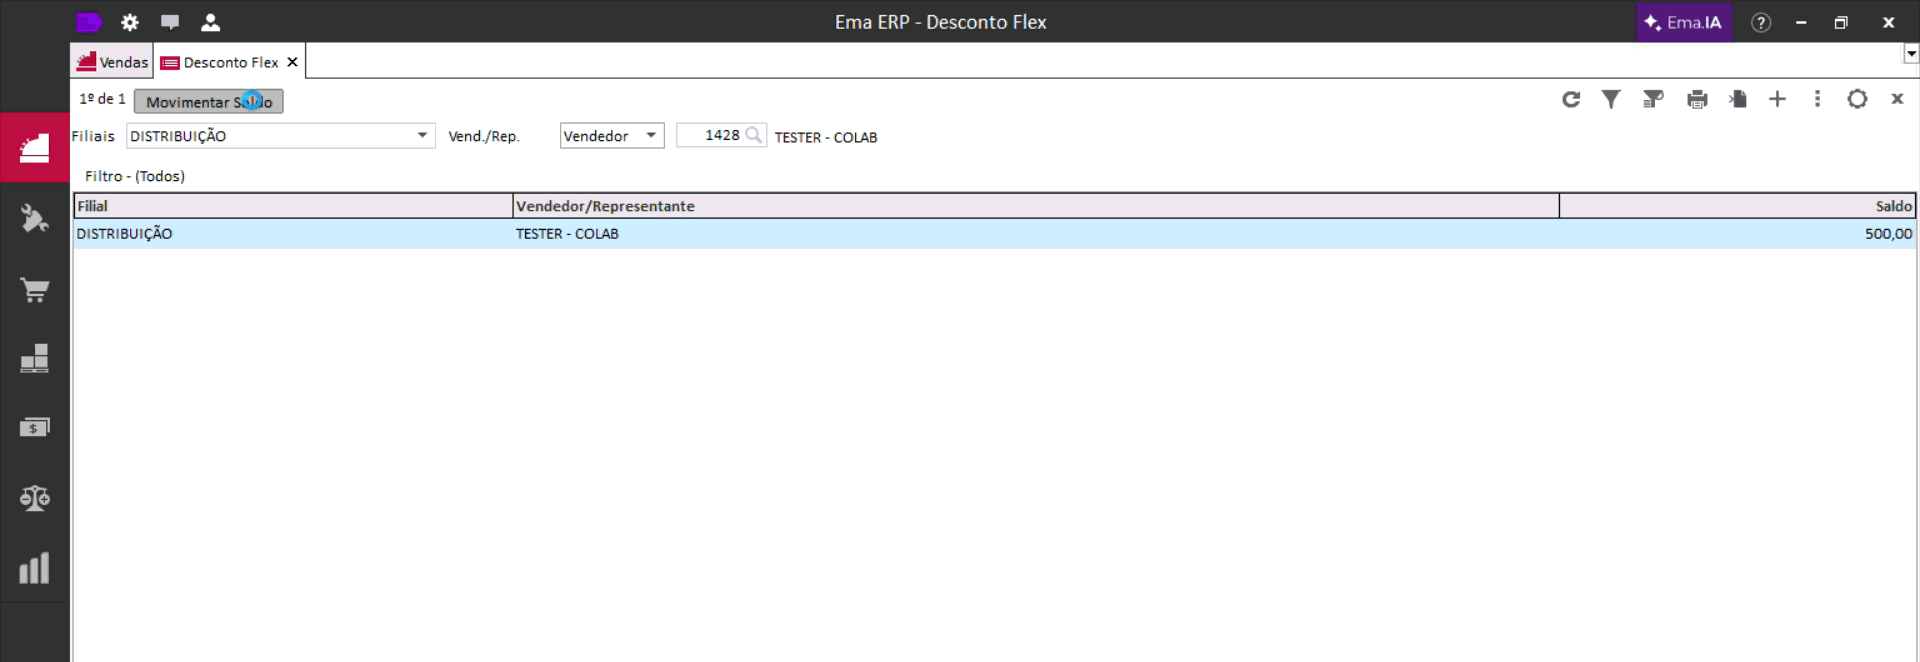
Task: Click the refresh icon in the toolbar
Action: pos(1571,99)
